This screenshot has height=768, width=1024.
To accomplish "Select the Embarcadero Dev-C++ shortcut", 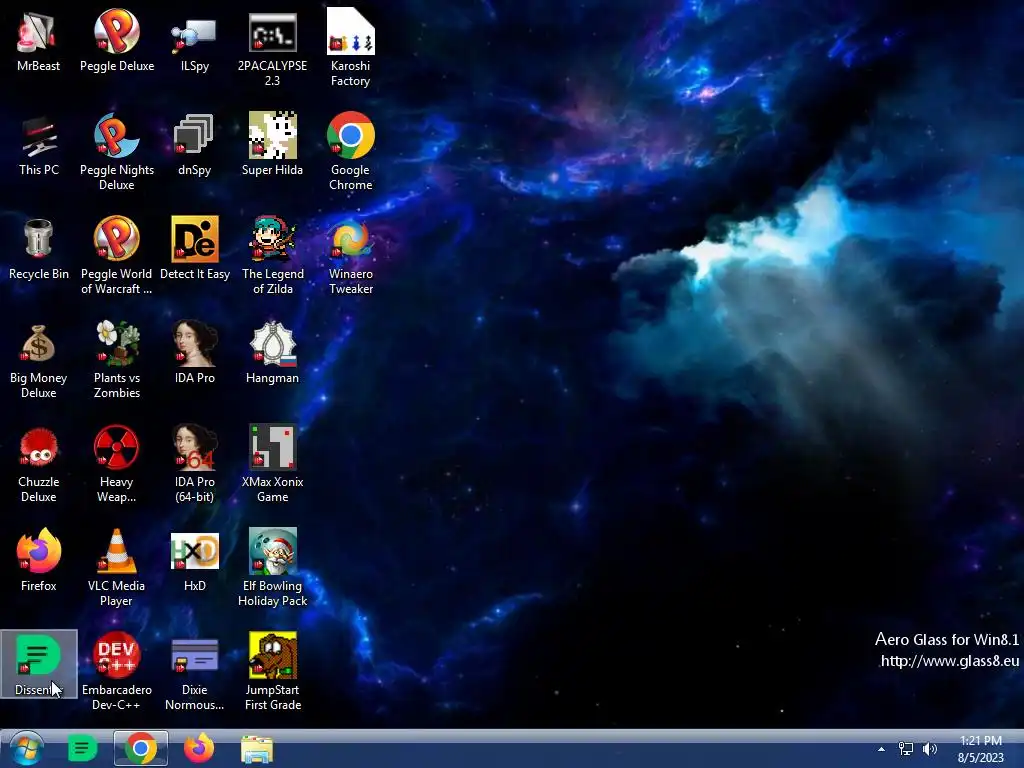I will point(117,671).
